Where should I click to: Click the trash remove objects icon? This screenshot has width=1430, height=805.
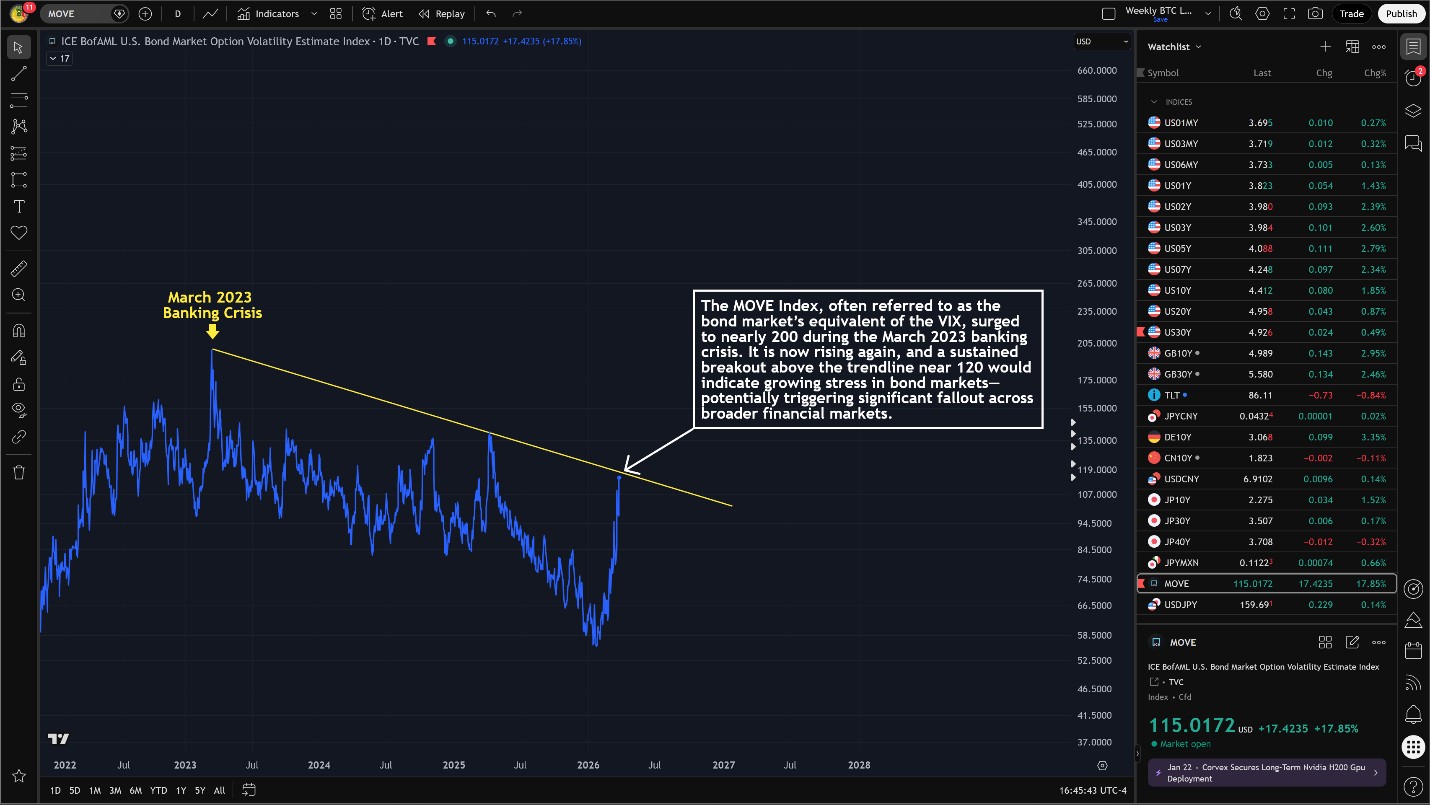[18, 472]
